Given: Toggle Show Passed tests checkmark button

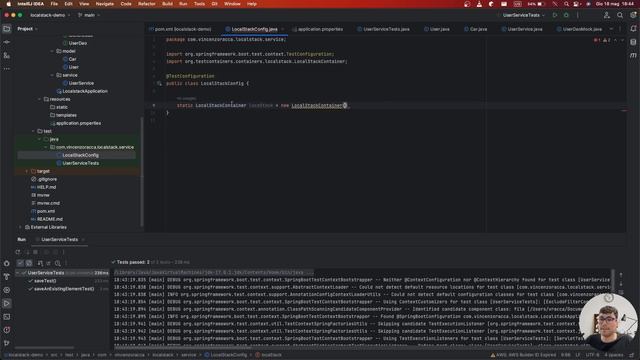Looking at the screenshot, I should click(20, 263).
